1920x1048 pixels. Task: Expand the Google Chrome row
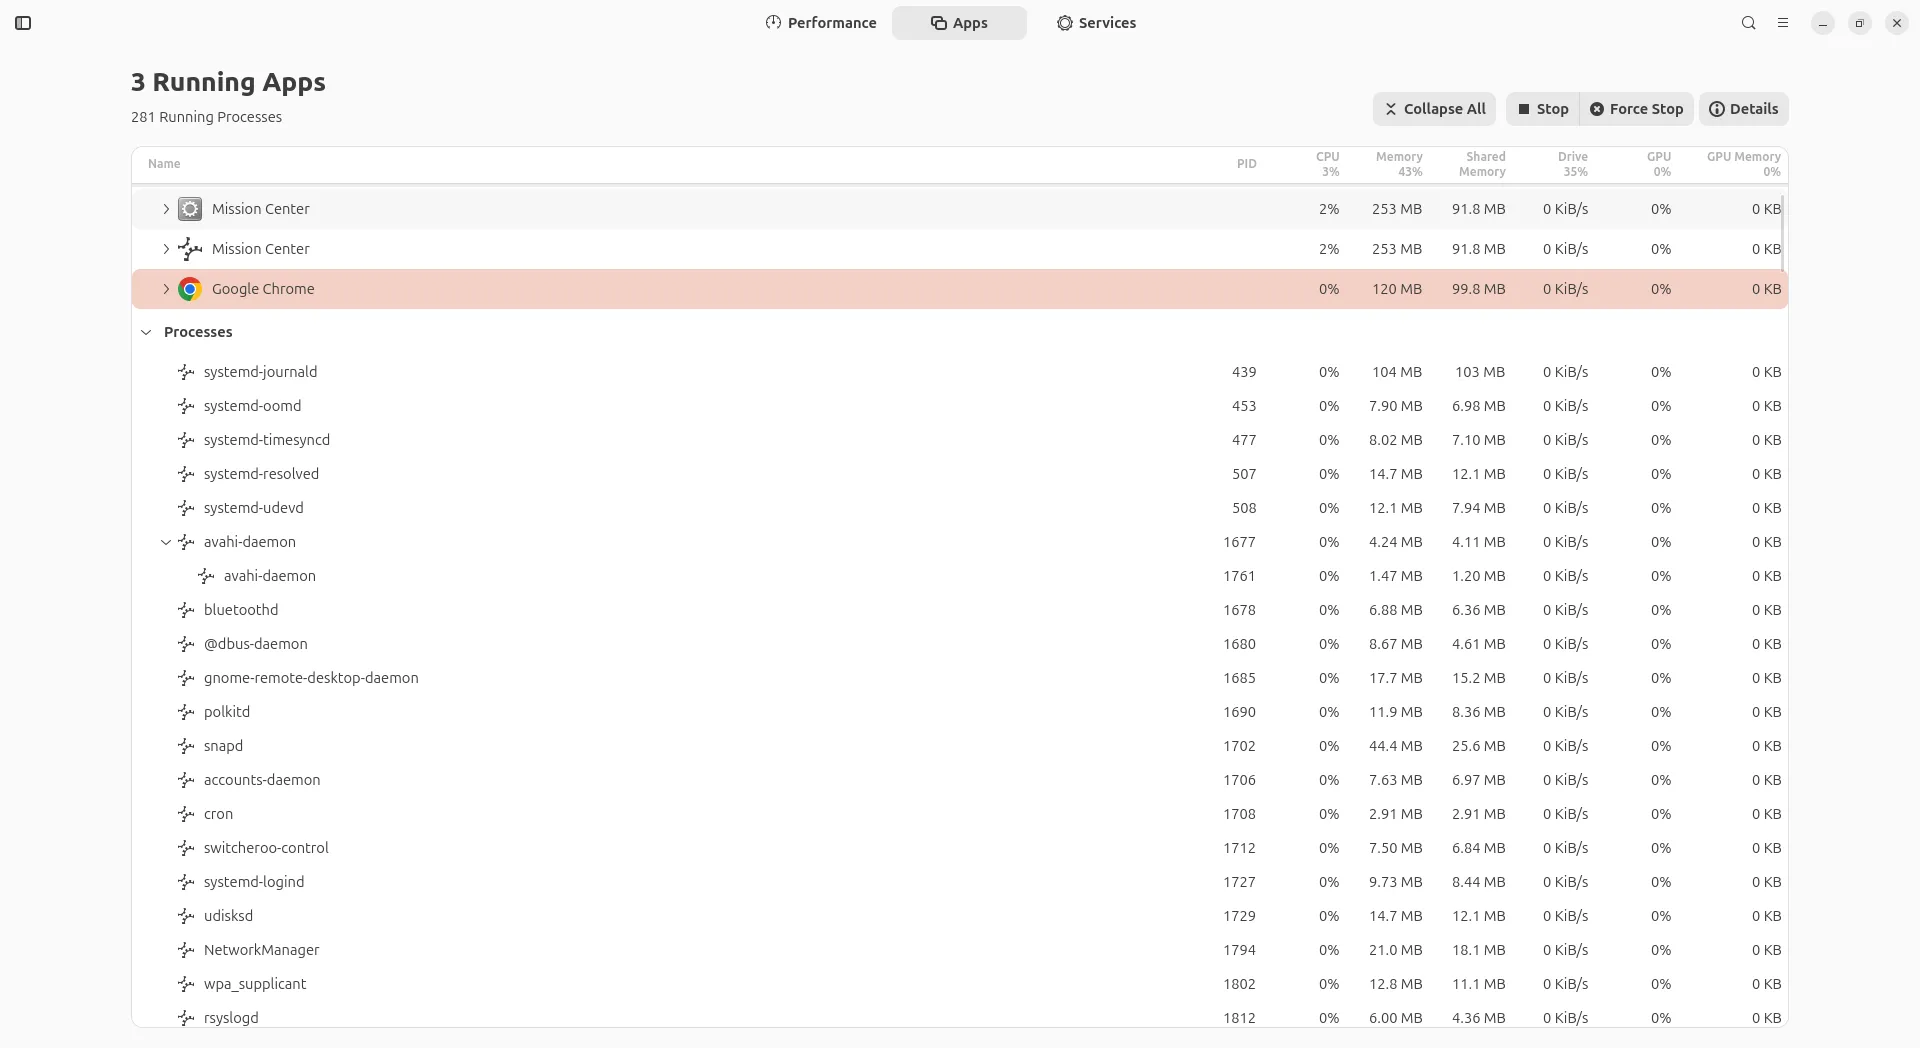(x=166, y=289)
